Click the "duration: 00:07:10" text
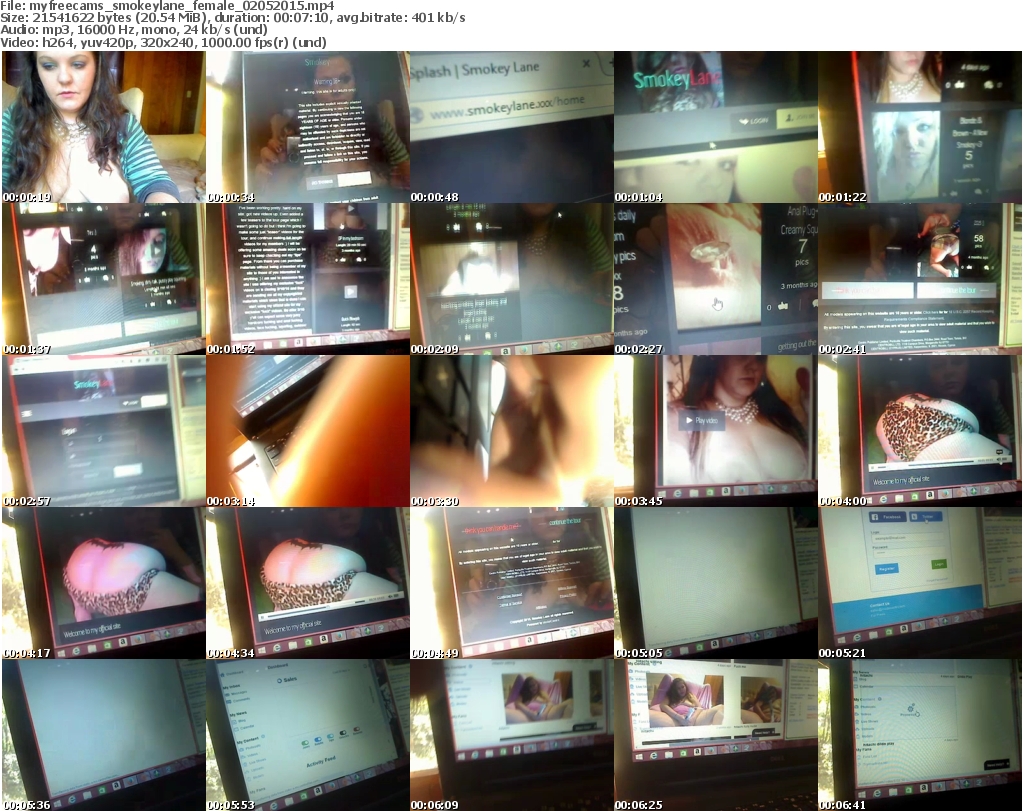 271,18
